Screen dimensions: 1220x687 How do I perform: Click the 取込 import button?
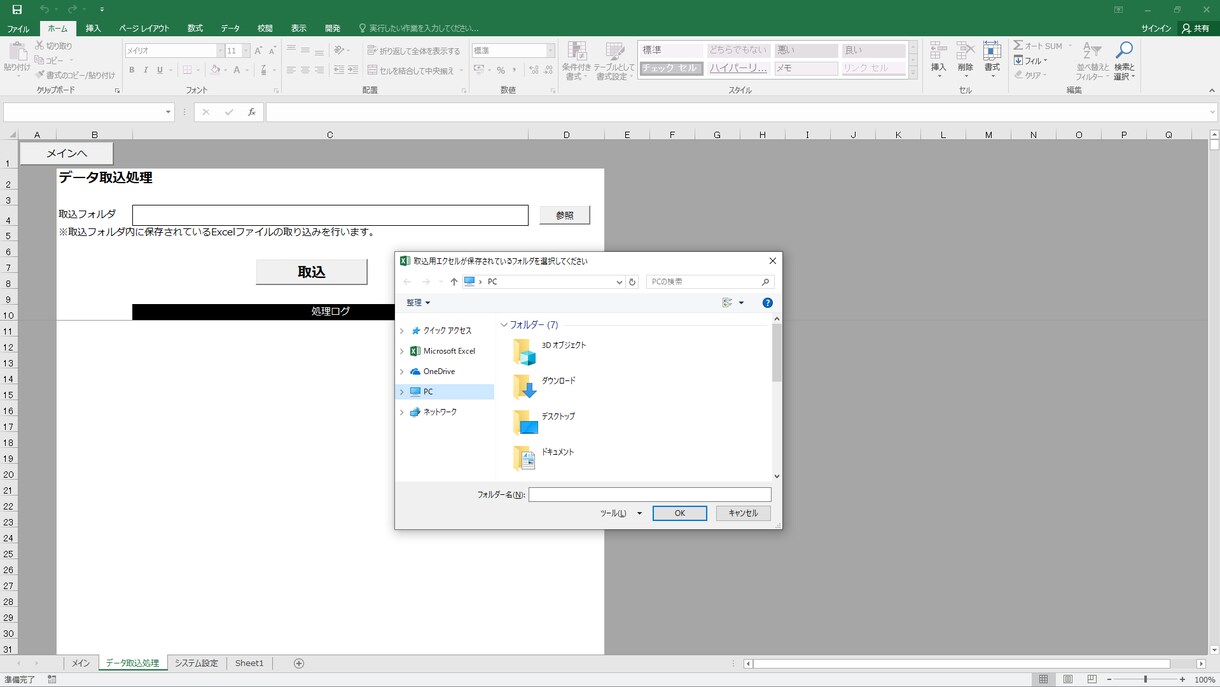[x=311, y=272]
